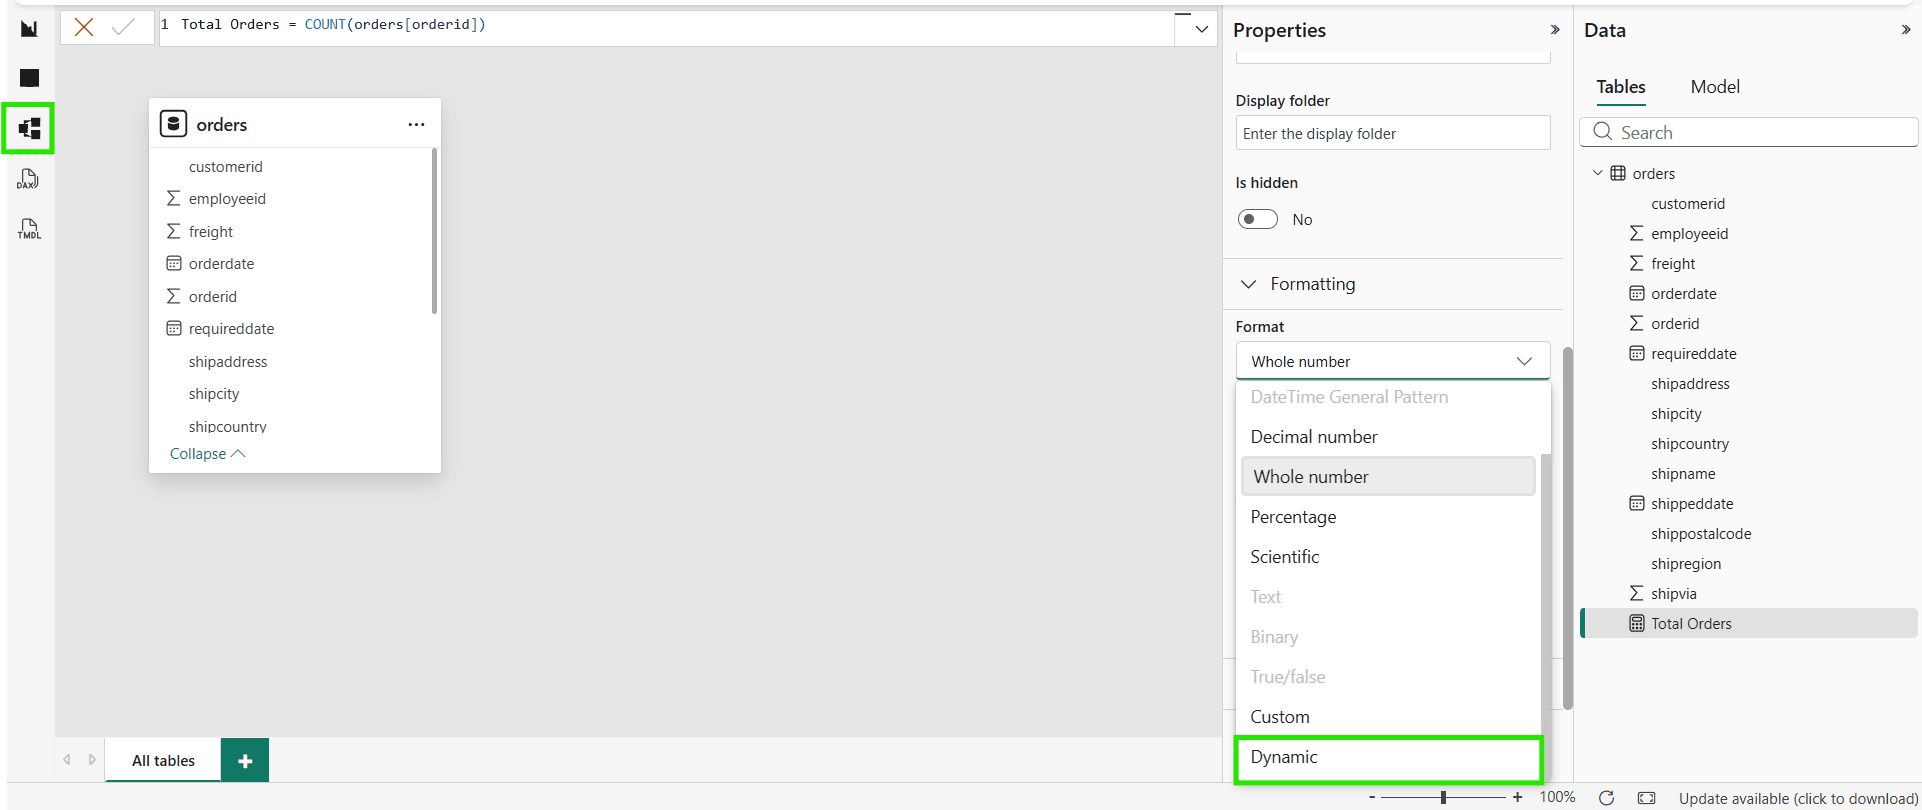Viewport: 1922px width, 810px height.
Task: Collapse the Properties pane
Action: click(x=1555, y=30)
